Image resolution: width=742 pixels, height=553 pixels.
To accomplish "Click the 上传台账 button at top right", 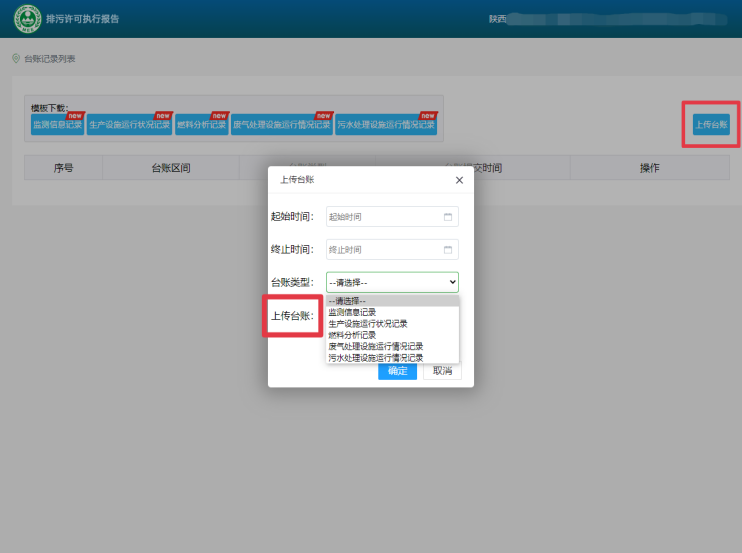I will click(711, 125).
